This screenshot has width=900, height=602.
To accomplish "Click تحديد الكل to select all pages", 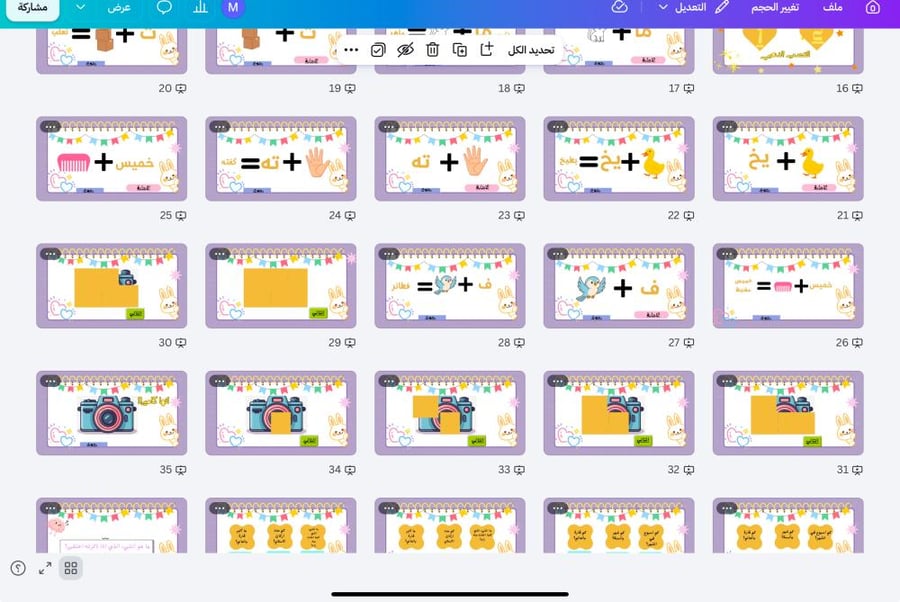I will pyautogui.click(x=531, y=51).
